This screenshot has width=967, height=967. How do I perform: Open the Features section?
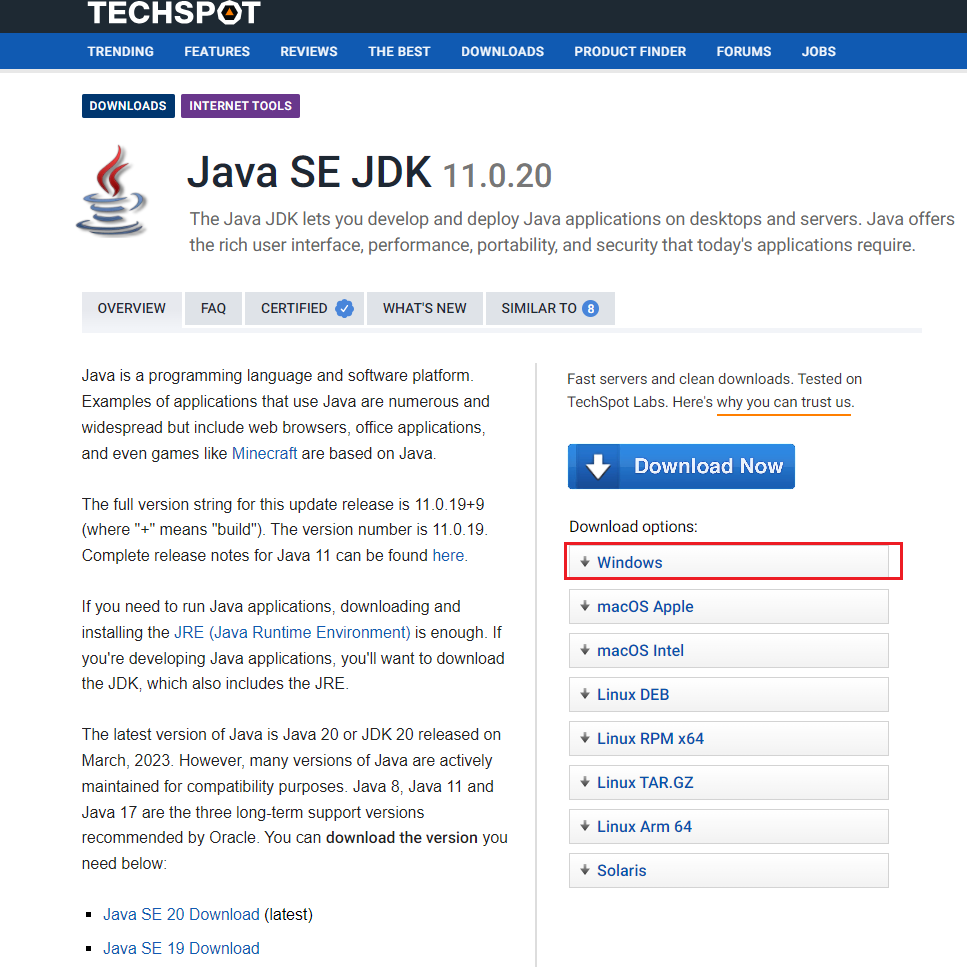[217, 52]
